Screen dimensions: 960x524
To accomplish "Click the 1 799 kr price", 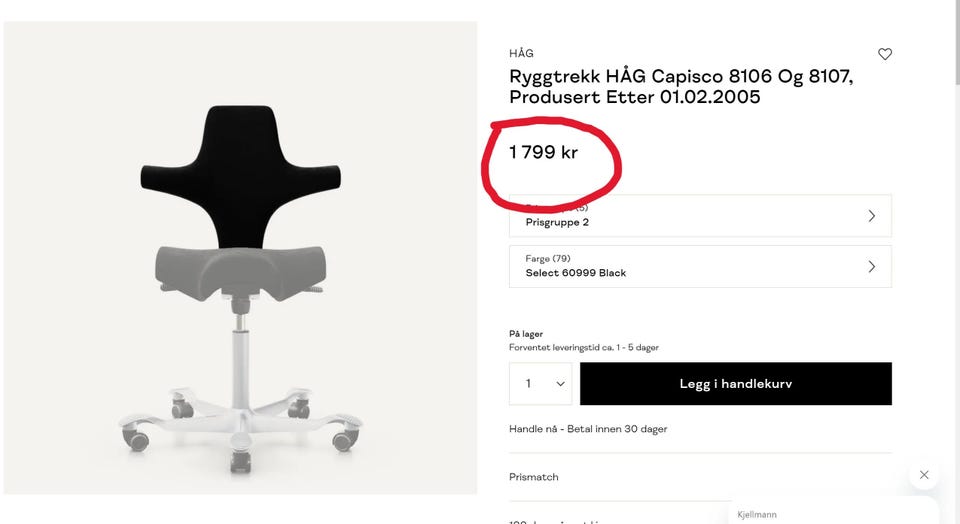I will click(x=543, y=153).
